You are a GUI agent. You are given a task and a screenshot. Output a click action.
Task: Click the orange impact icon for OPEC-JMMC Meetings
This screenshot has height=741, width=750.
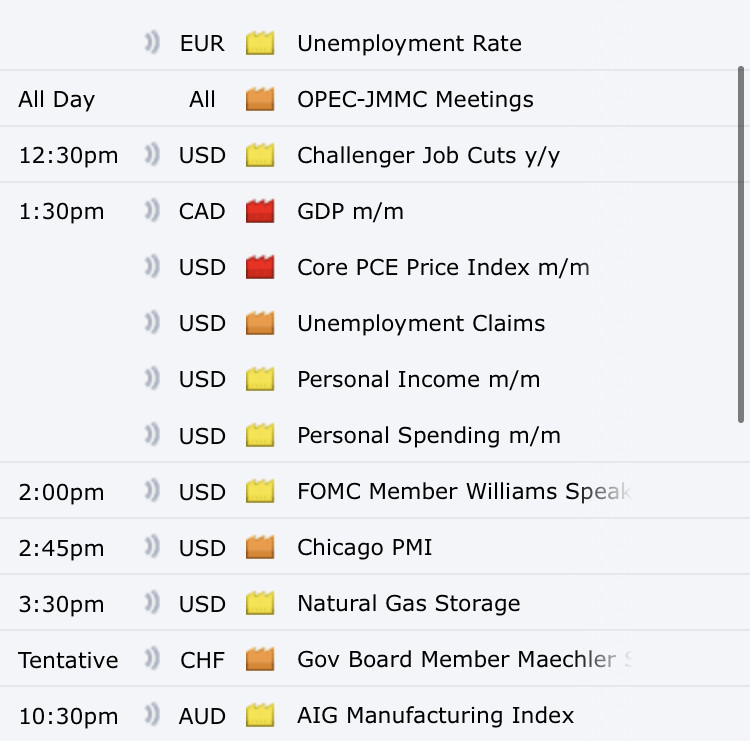click(x=260, y=100)
